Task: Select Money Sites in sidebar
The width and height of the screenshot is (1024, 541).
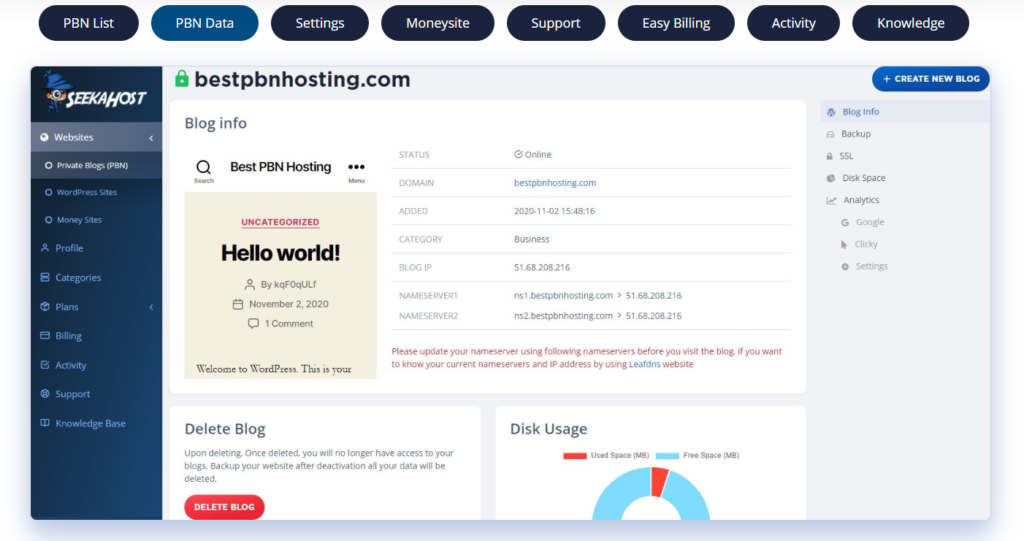Action: 79,220
